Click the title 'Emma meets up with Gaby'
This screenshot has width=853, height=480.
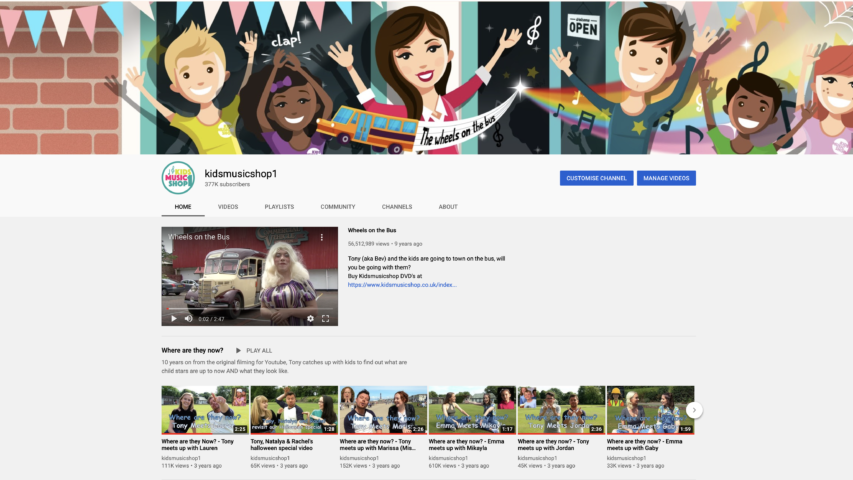[645, 445]
